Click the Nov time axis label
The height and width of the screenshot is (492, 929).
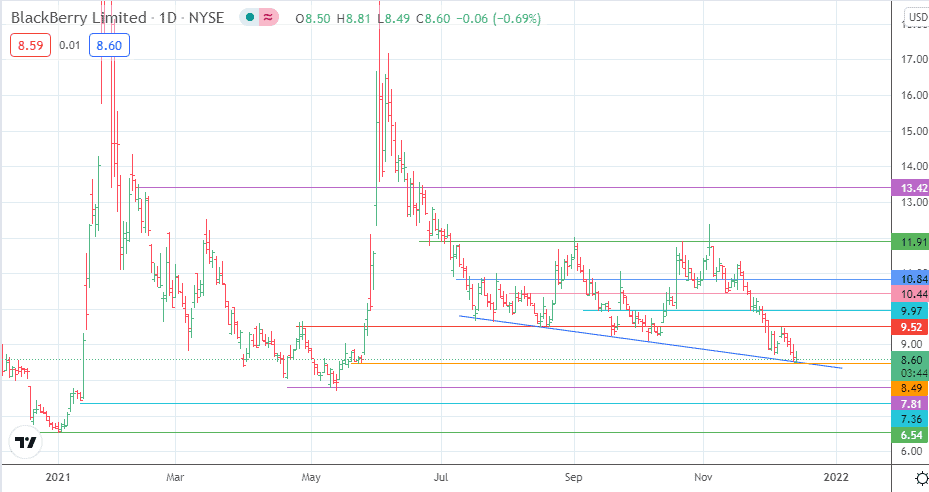point(703,477)
